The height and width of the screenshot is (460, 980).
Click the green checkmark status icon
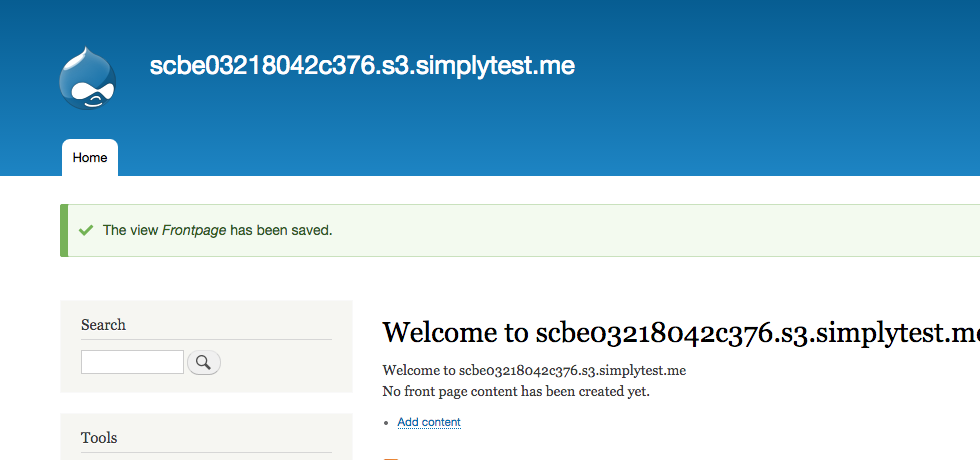pos(86,230)
